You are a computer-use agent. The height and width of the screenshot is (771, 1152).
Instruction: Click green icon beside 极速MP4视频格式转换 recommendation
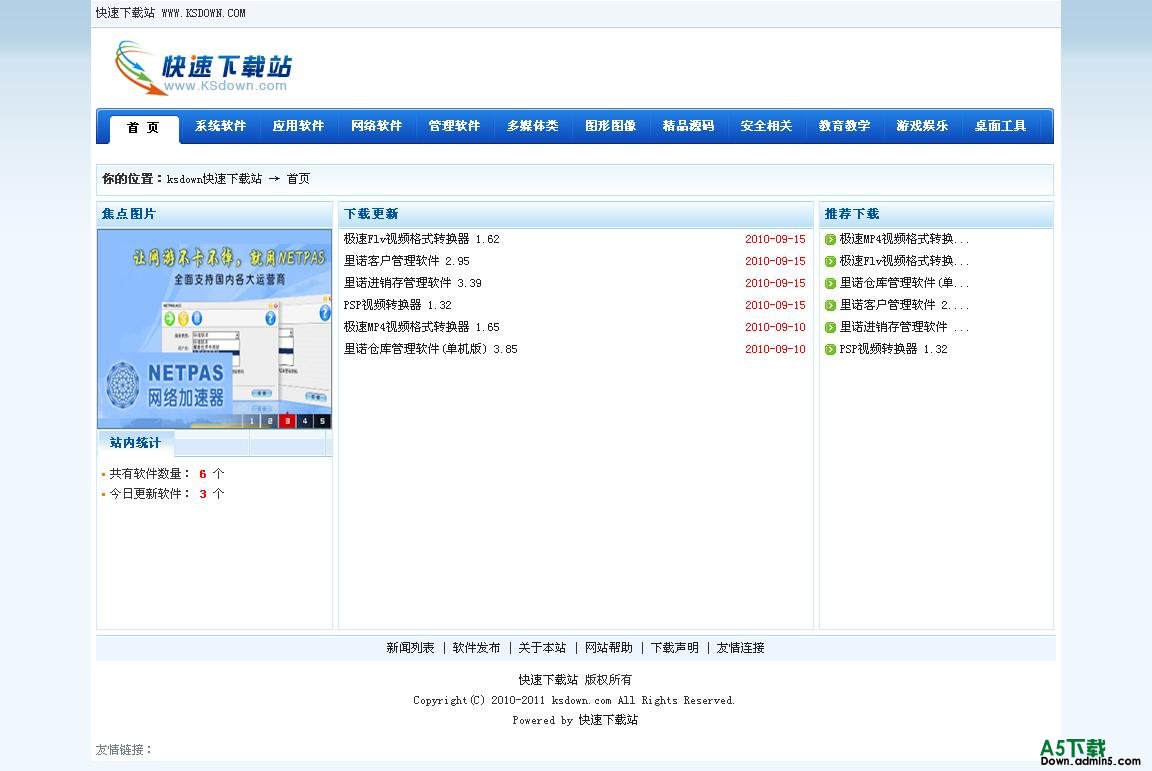830,239
